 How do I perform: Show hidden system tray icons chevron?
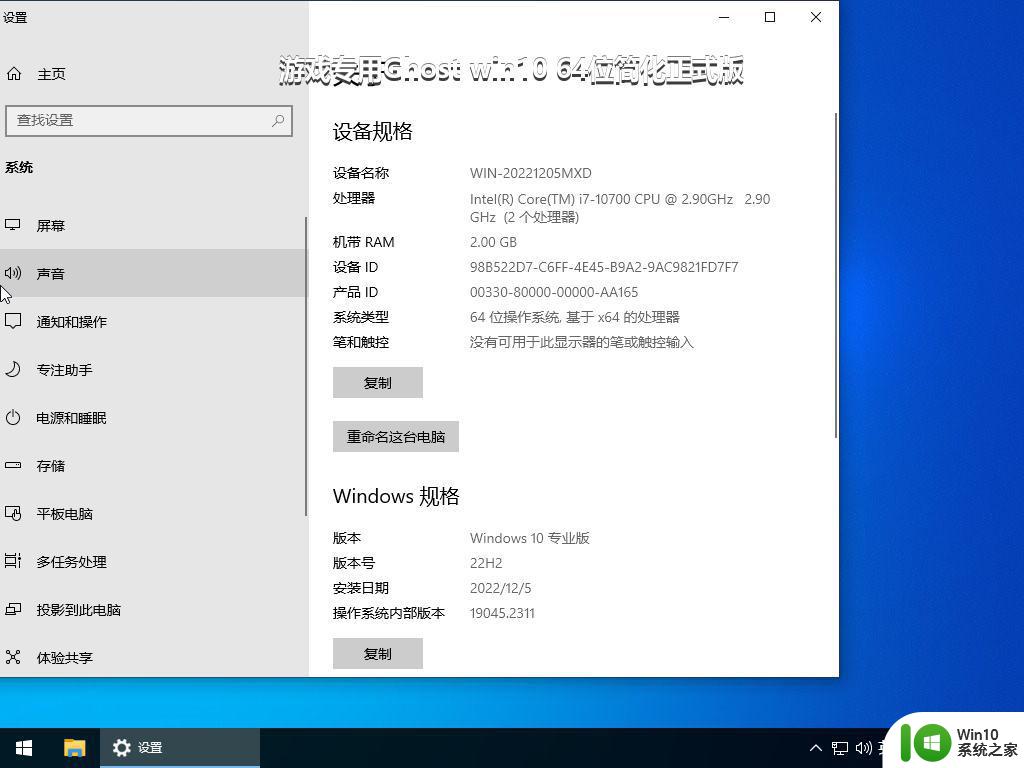[815, 748]
